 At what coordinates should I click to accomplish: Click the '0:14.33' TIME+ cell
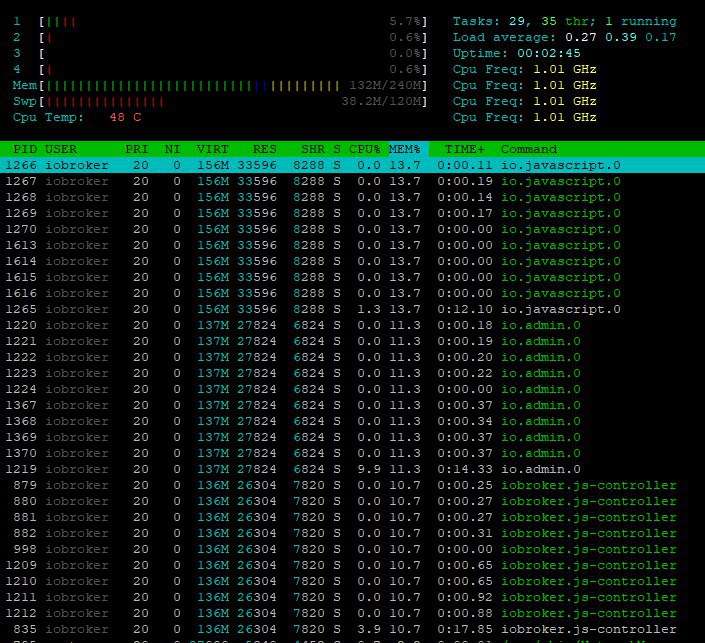coord(465,469)
